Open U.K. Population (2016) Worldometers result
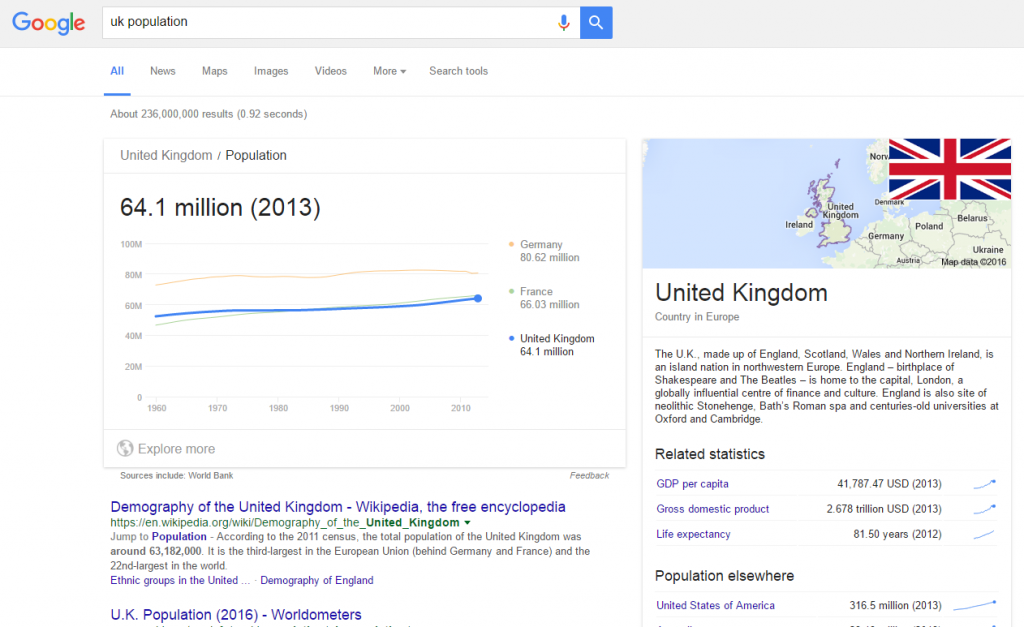Image resolution: width=1024 pixels, height=627 pixels. click(236, 615)
